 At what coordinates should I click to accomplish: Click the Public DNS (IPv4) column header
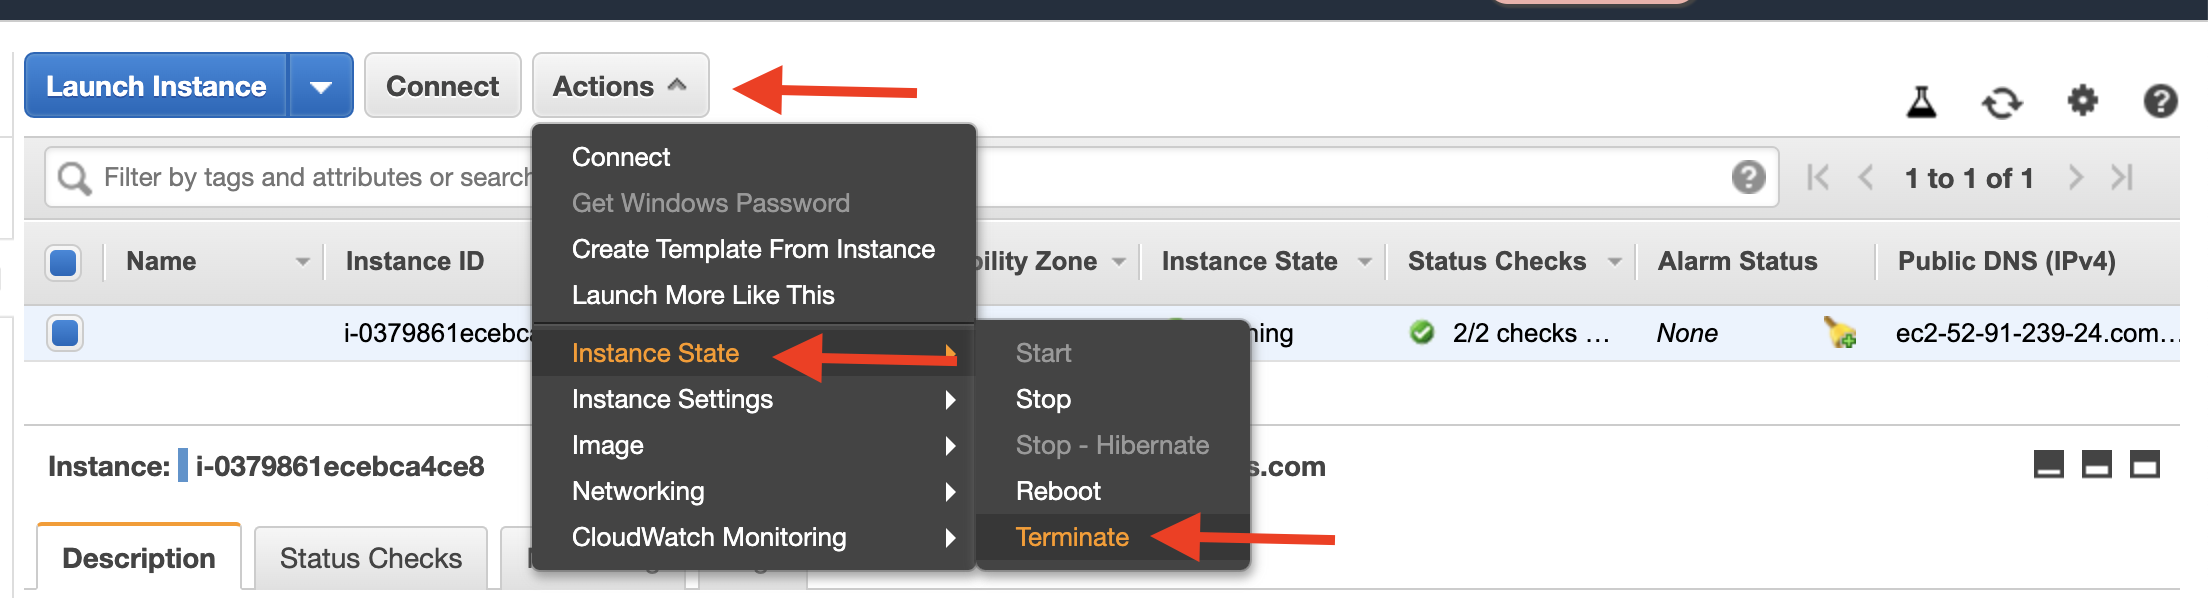2006,261
